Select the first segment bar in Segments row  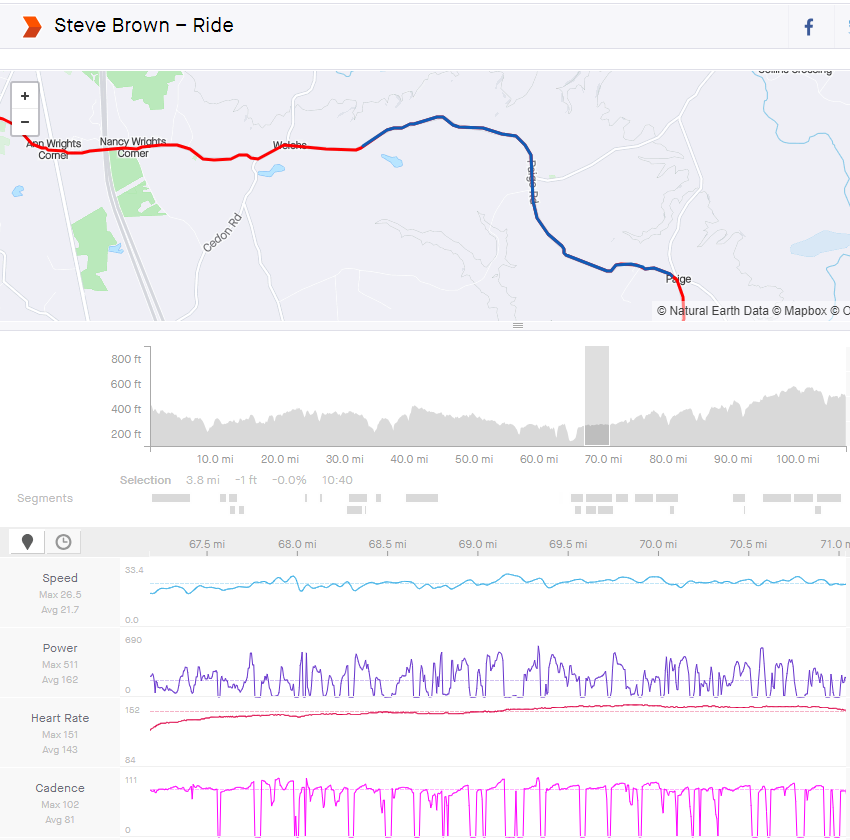click(170, 498)
